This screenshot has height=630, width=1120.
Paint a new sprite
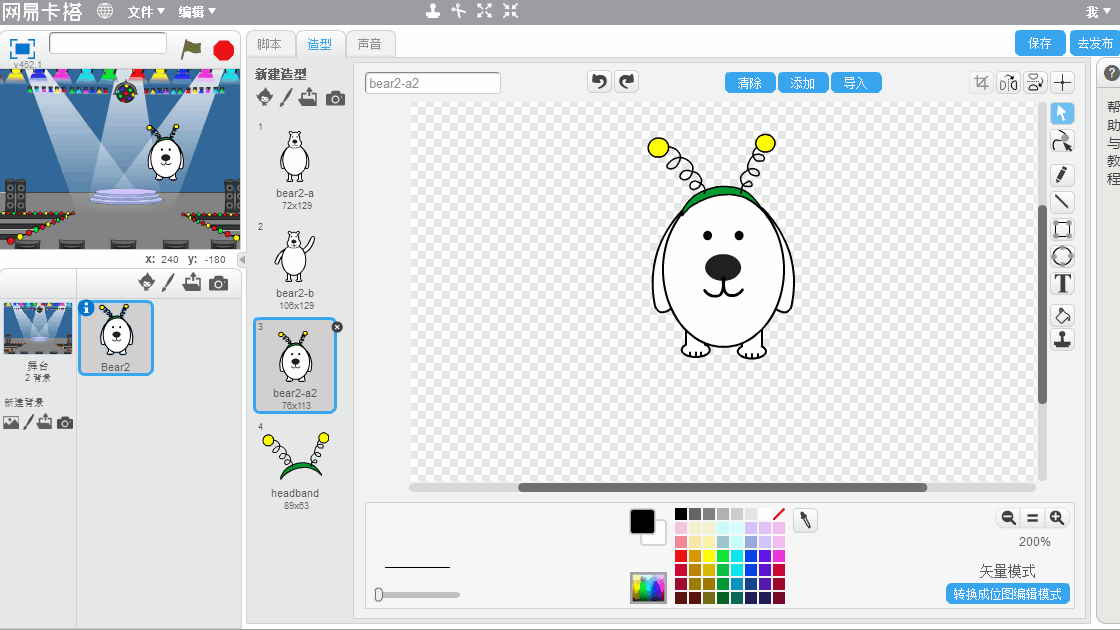[168, 282]
